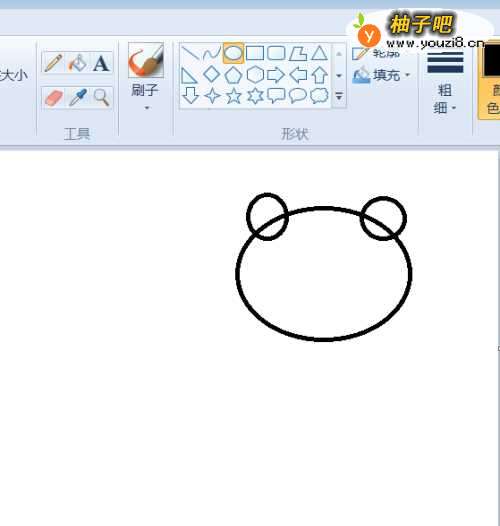Choose the five-point star shape
This screenshot has height=526, width=500.
click(x=234, y=96)
